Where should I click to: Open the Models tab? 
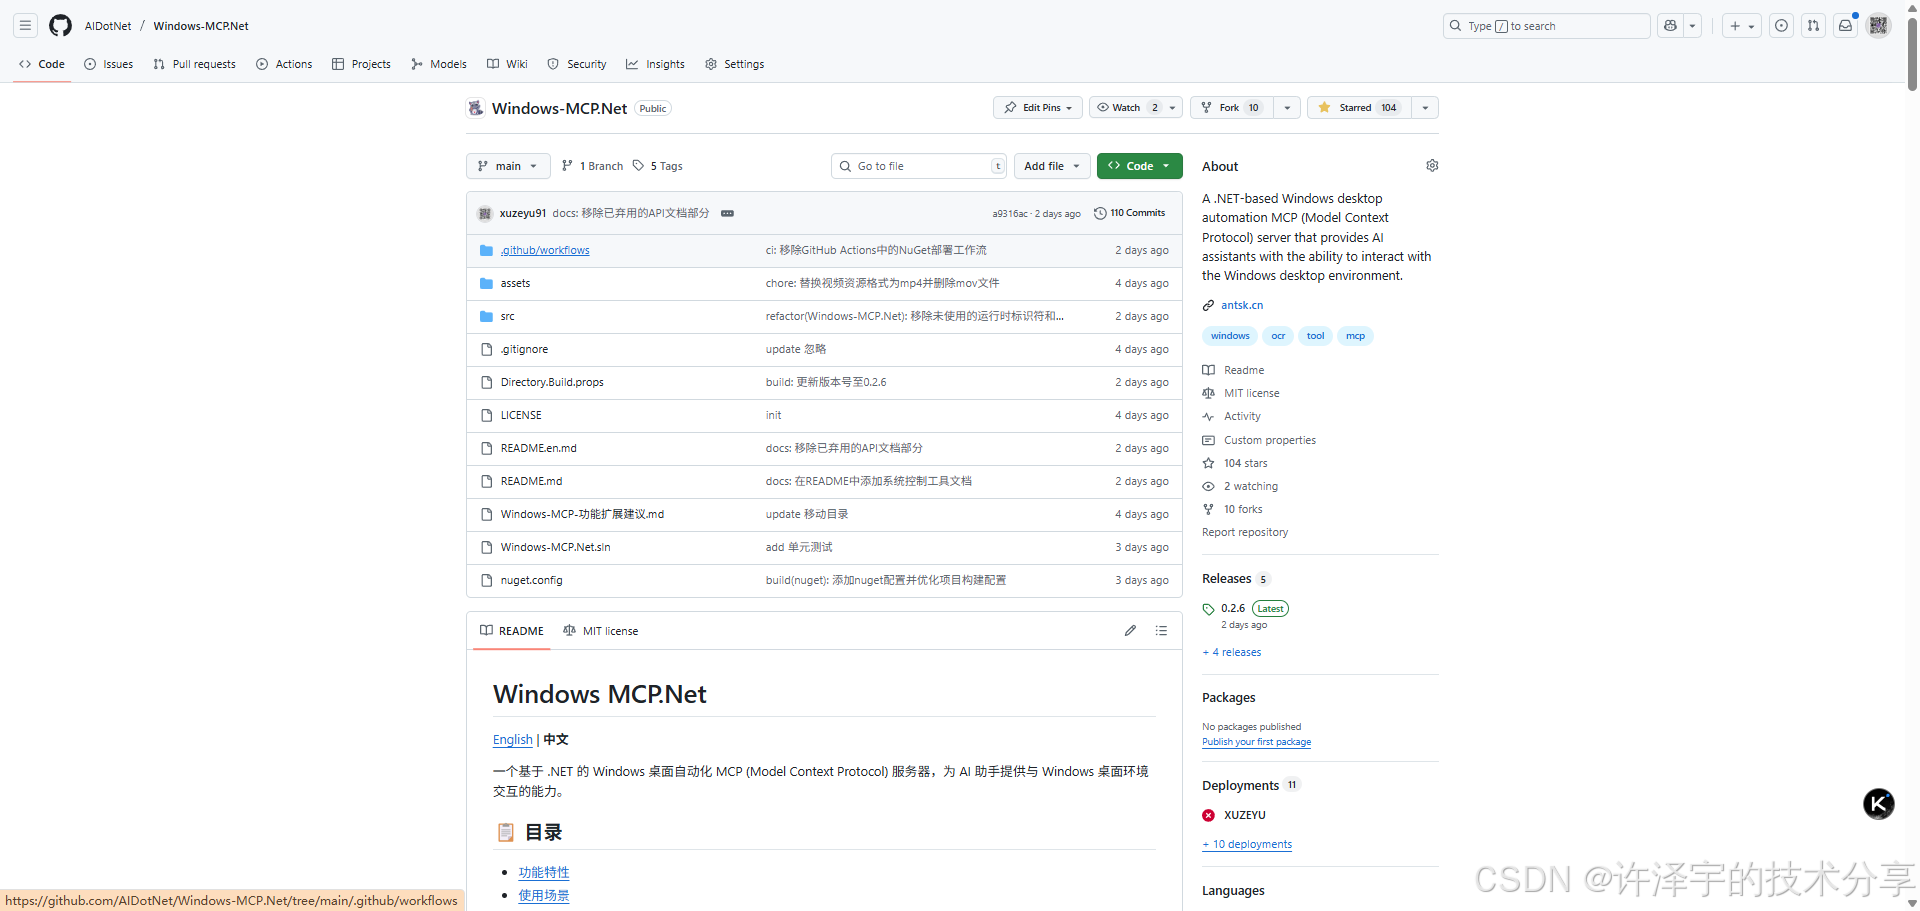439,64
